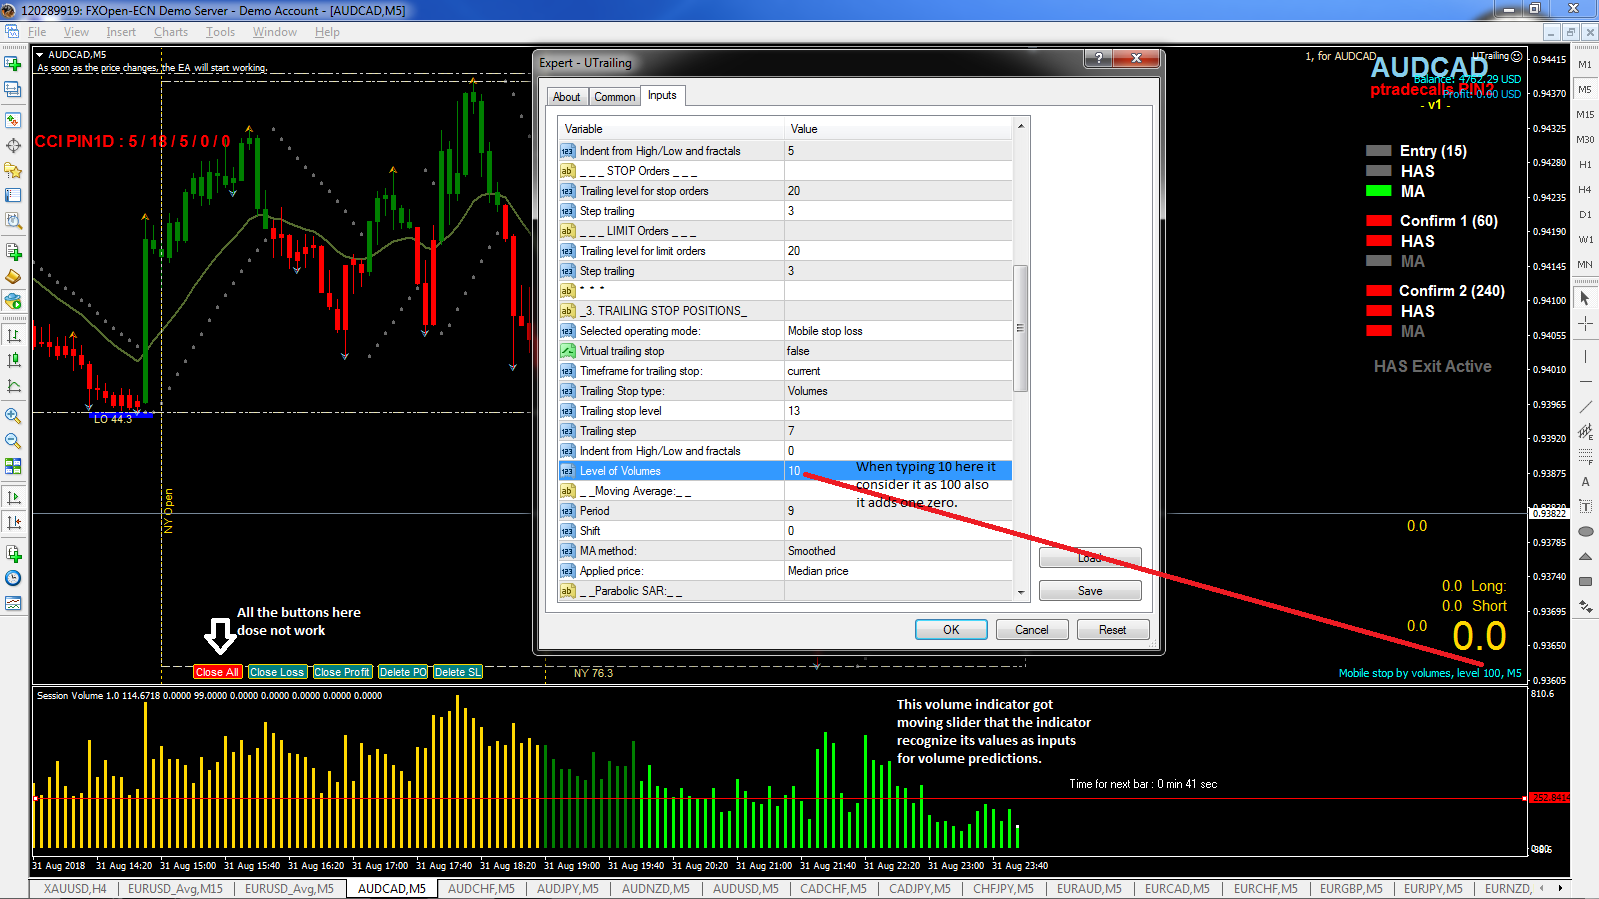Switch to the Common tab
The height and width of the screenshot is (899, 1599).
[x=614, y=97]
